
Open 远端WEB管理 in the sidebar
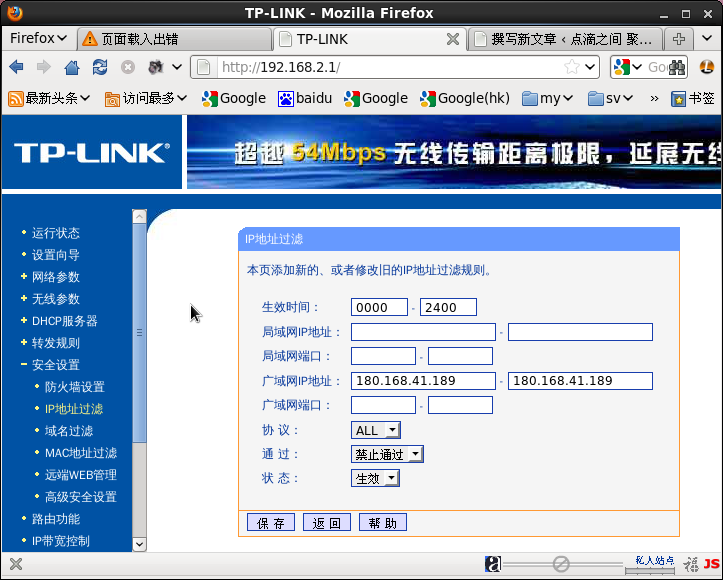(81, 475)
